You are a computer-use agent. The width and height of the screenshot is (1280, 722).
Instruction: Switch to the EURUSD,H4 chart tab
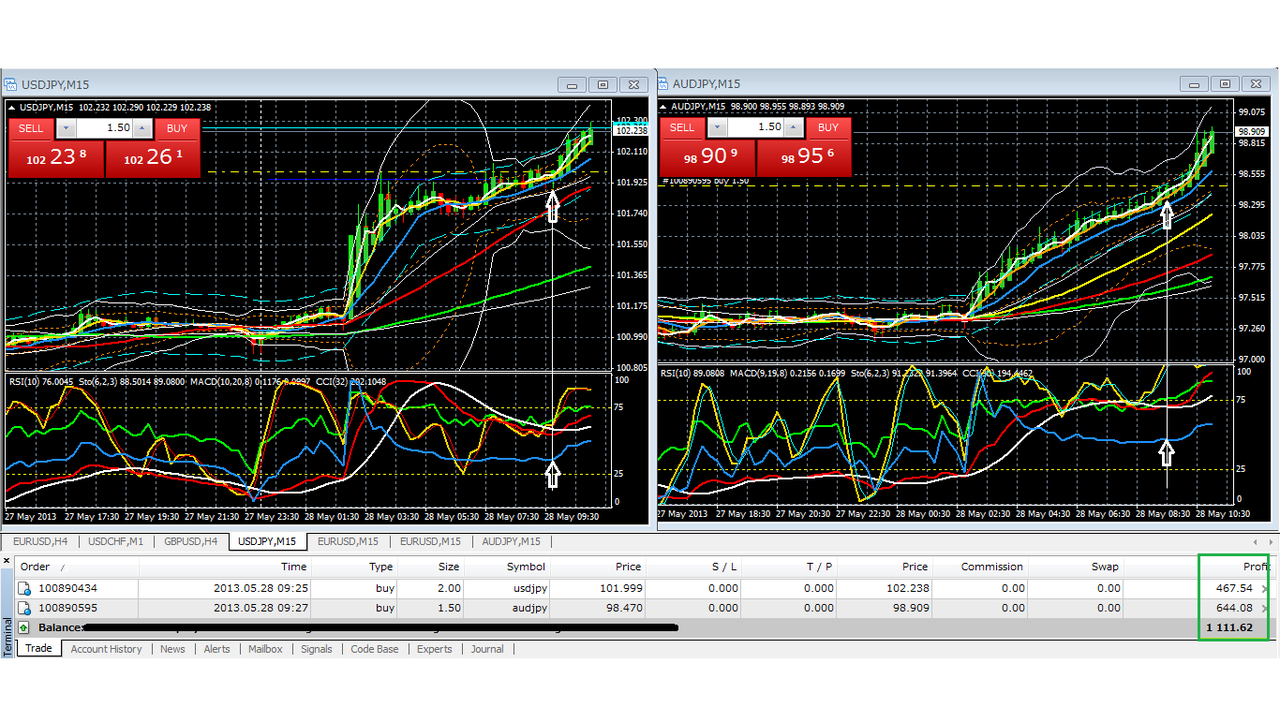coord(40,541)
